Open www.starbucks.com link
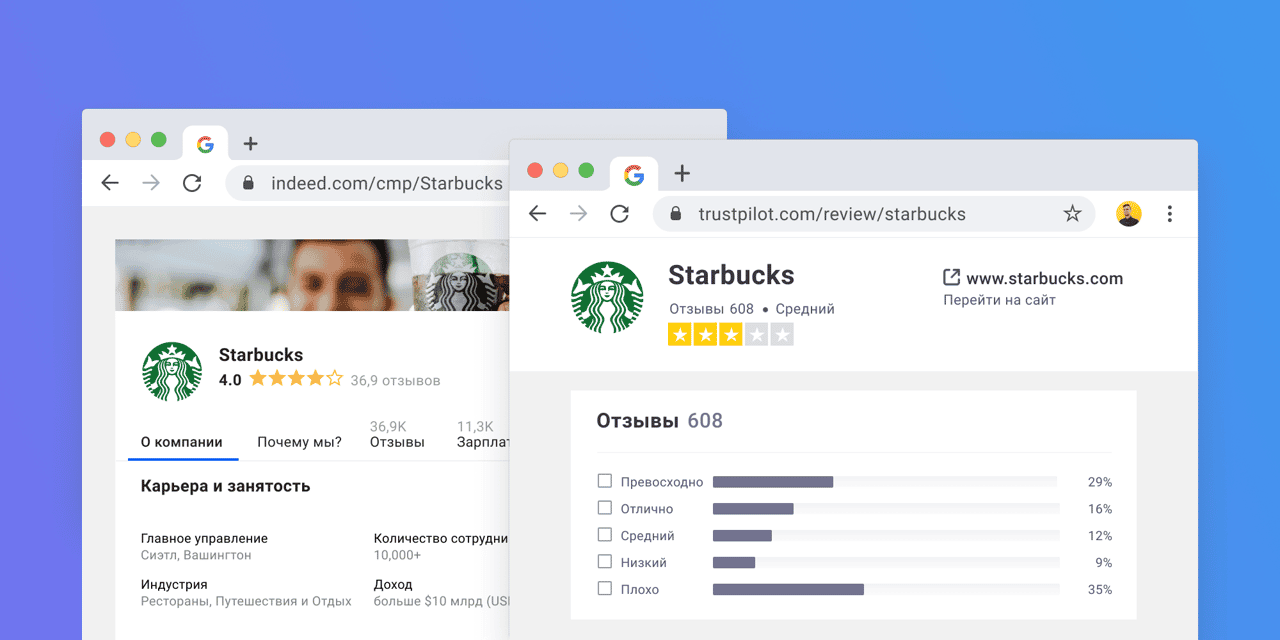Screen dimensions: 1280x640 (1045, 278)
